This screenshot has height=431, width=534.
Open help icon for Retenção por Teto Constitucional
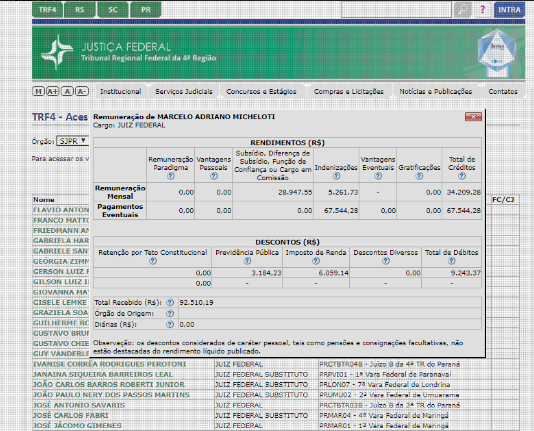[x=153, y=261]
